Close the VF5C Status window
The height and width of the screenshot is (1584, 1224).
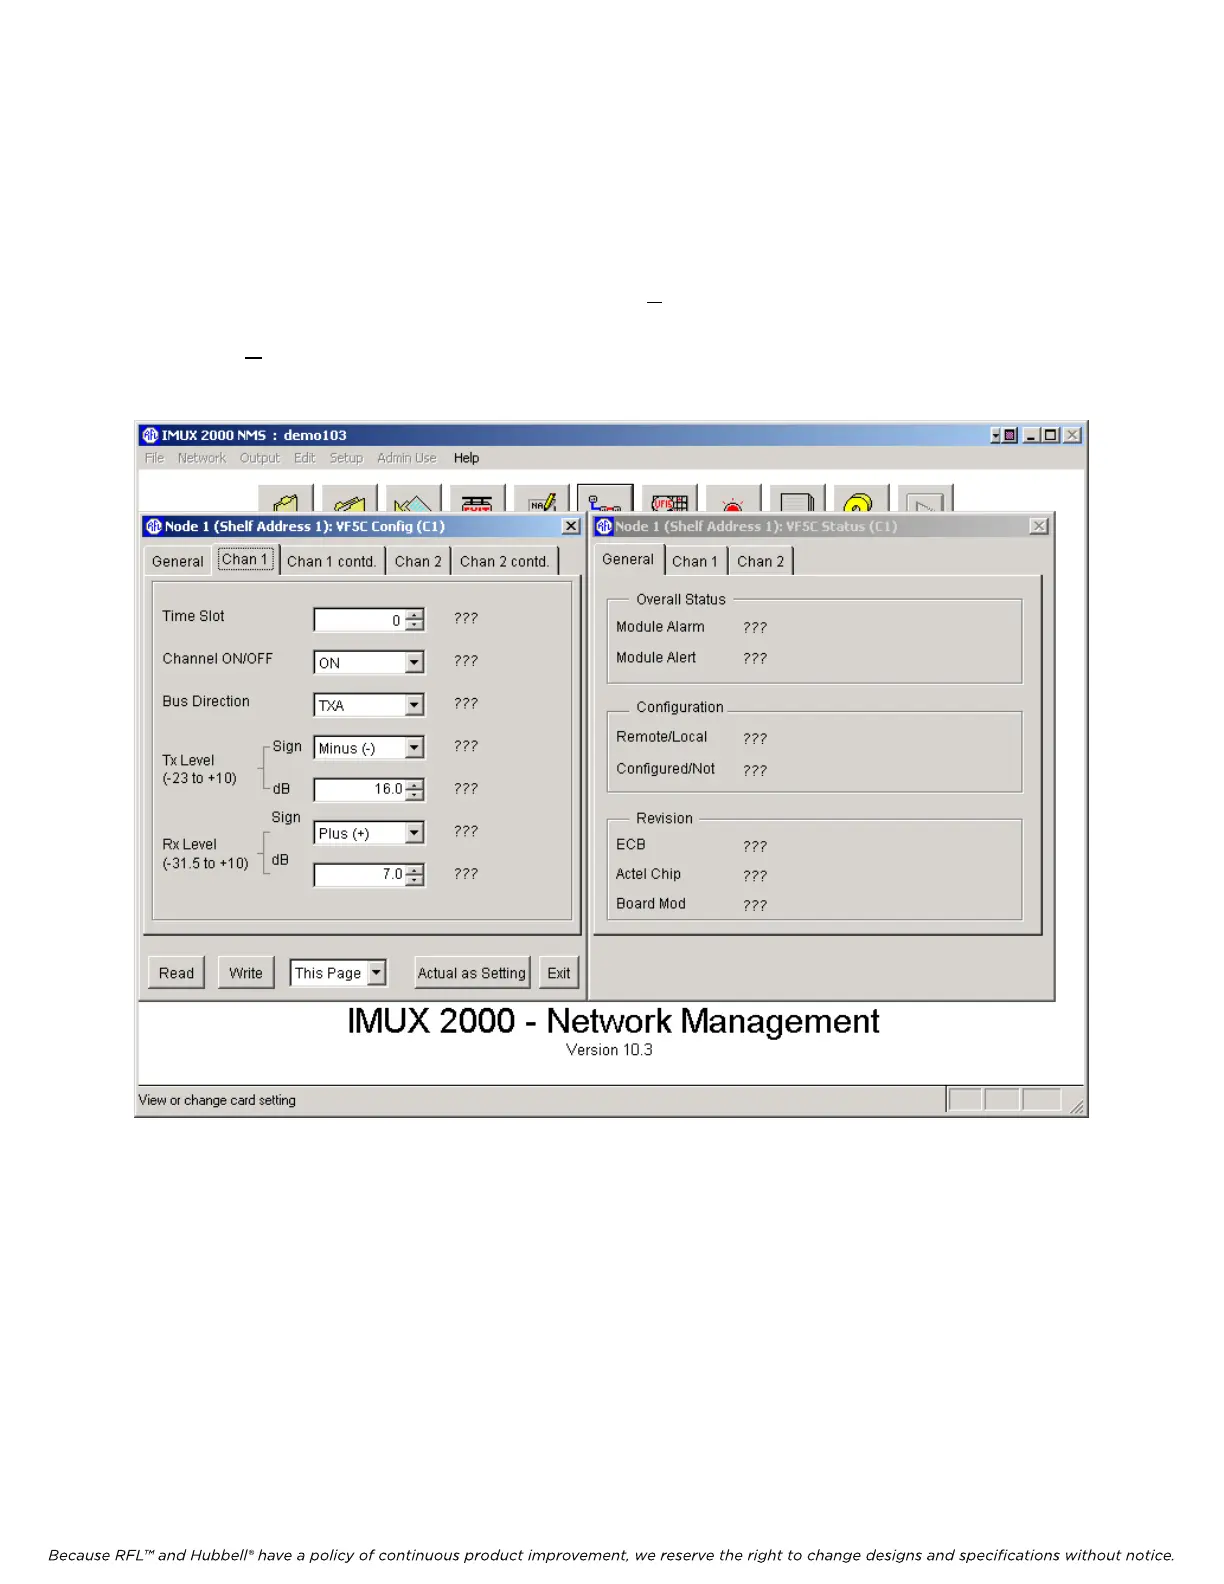1040,526
